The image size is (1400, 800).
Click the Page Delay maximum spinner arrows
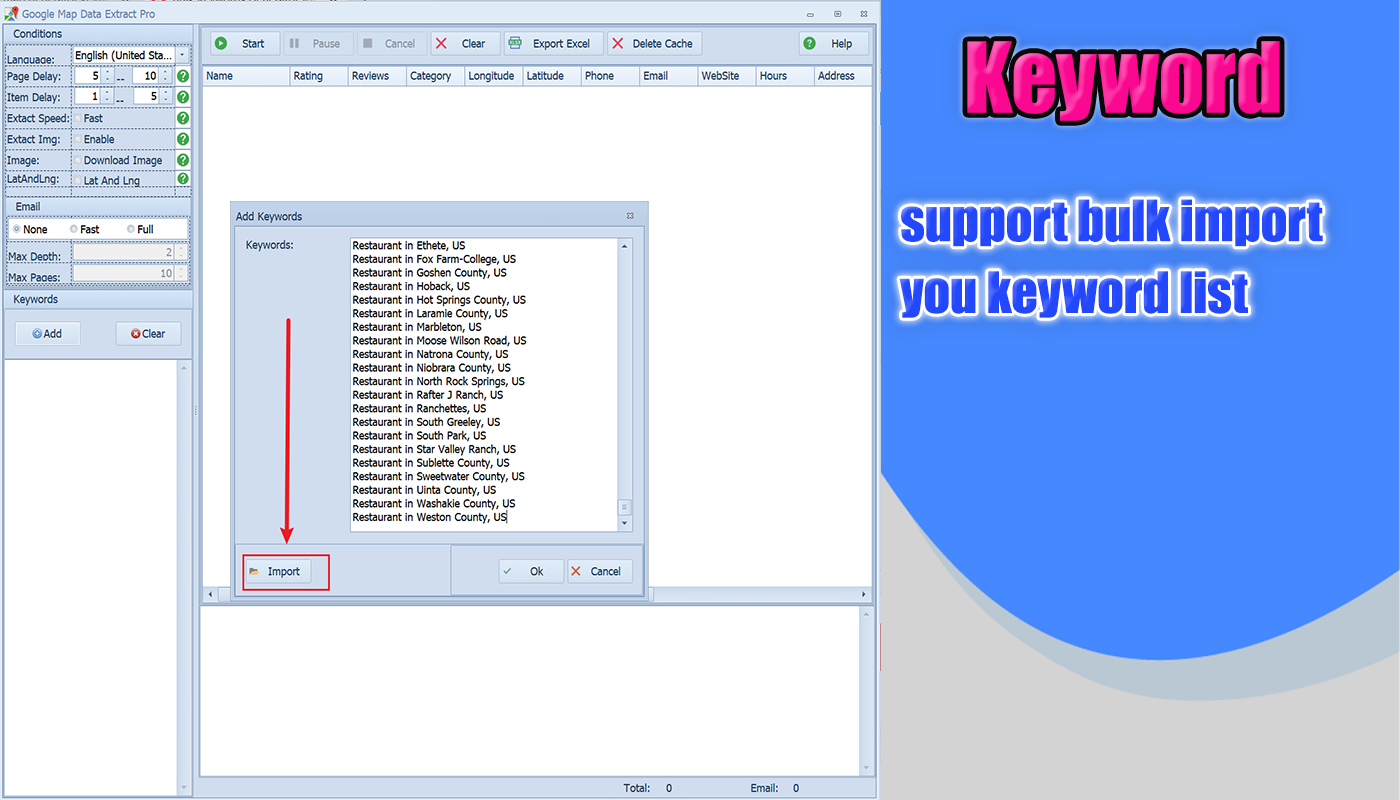[166, 76]
